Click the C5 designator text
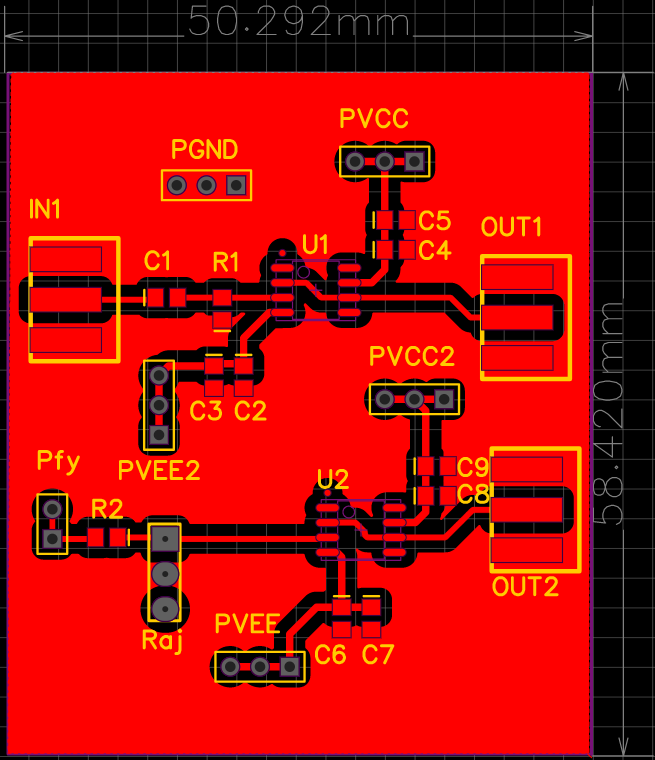Image resolution: width=655 pixels, height=760 pixels. tap(435, 221)
